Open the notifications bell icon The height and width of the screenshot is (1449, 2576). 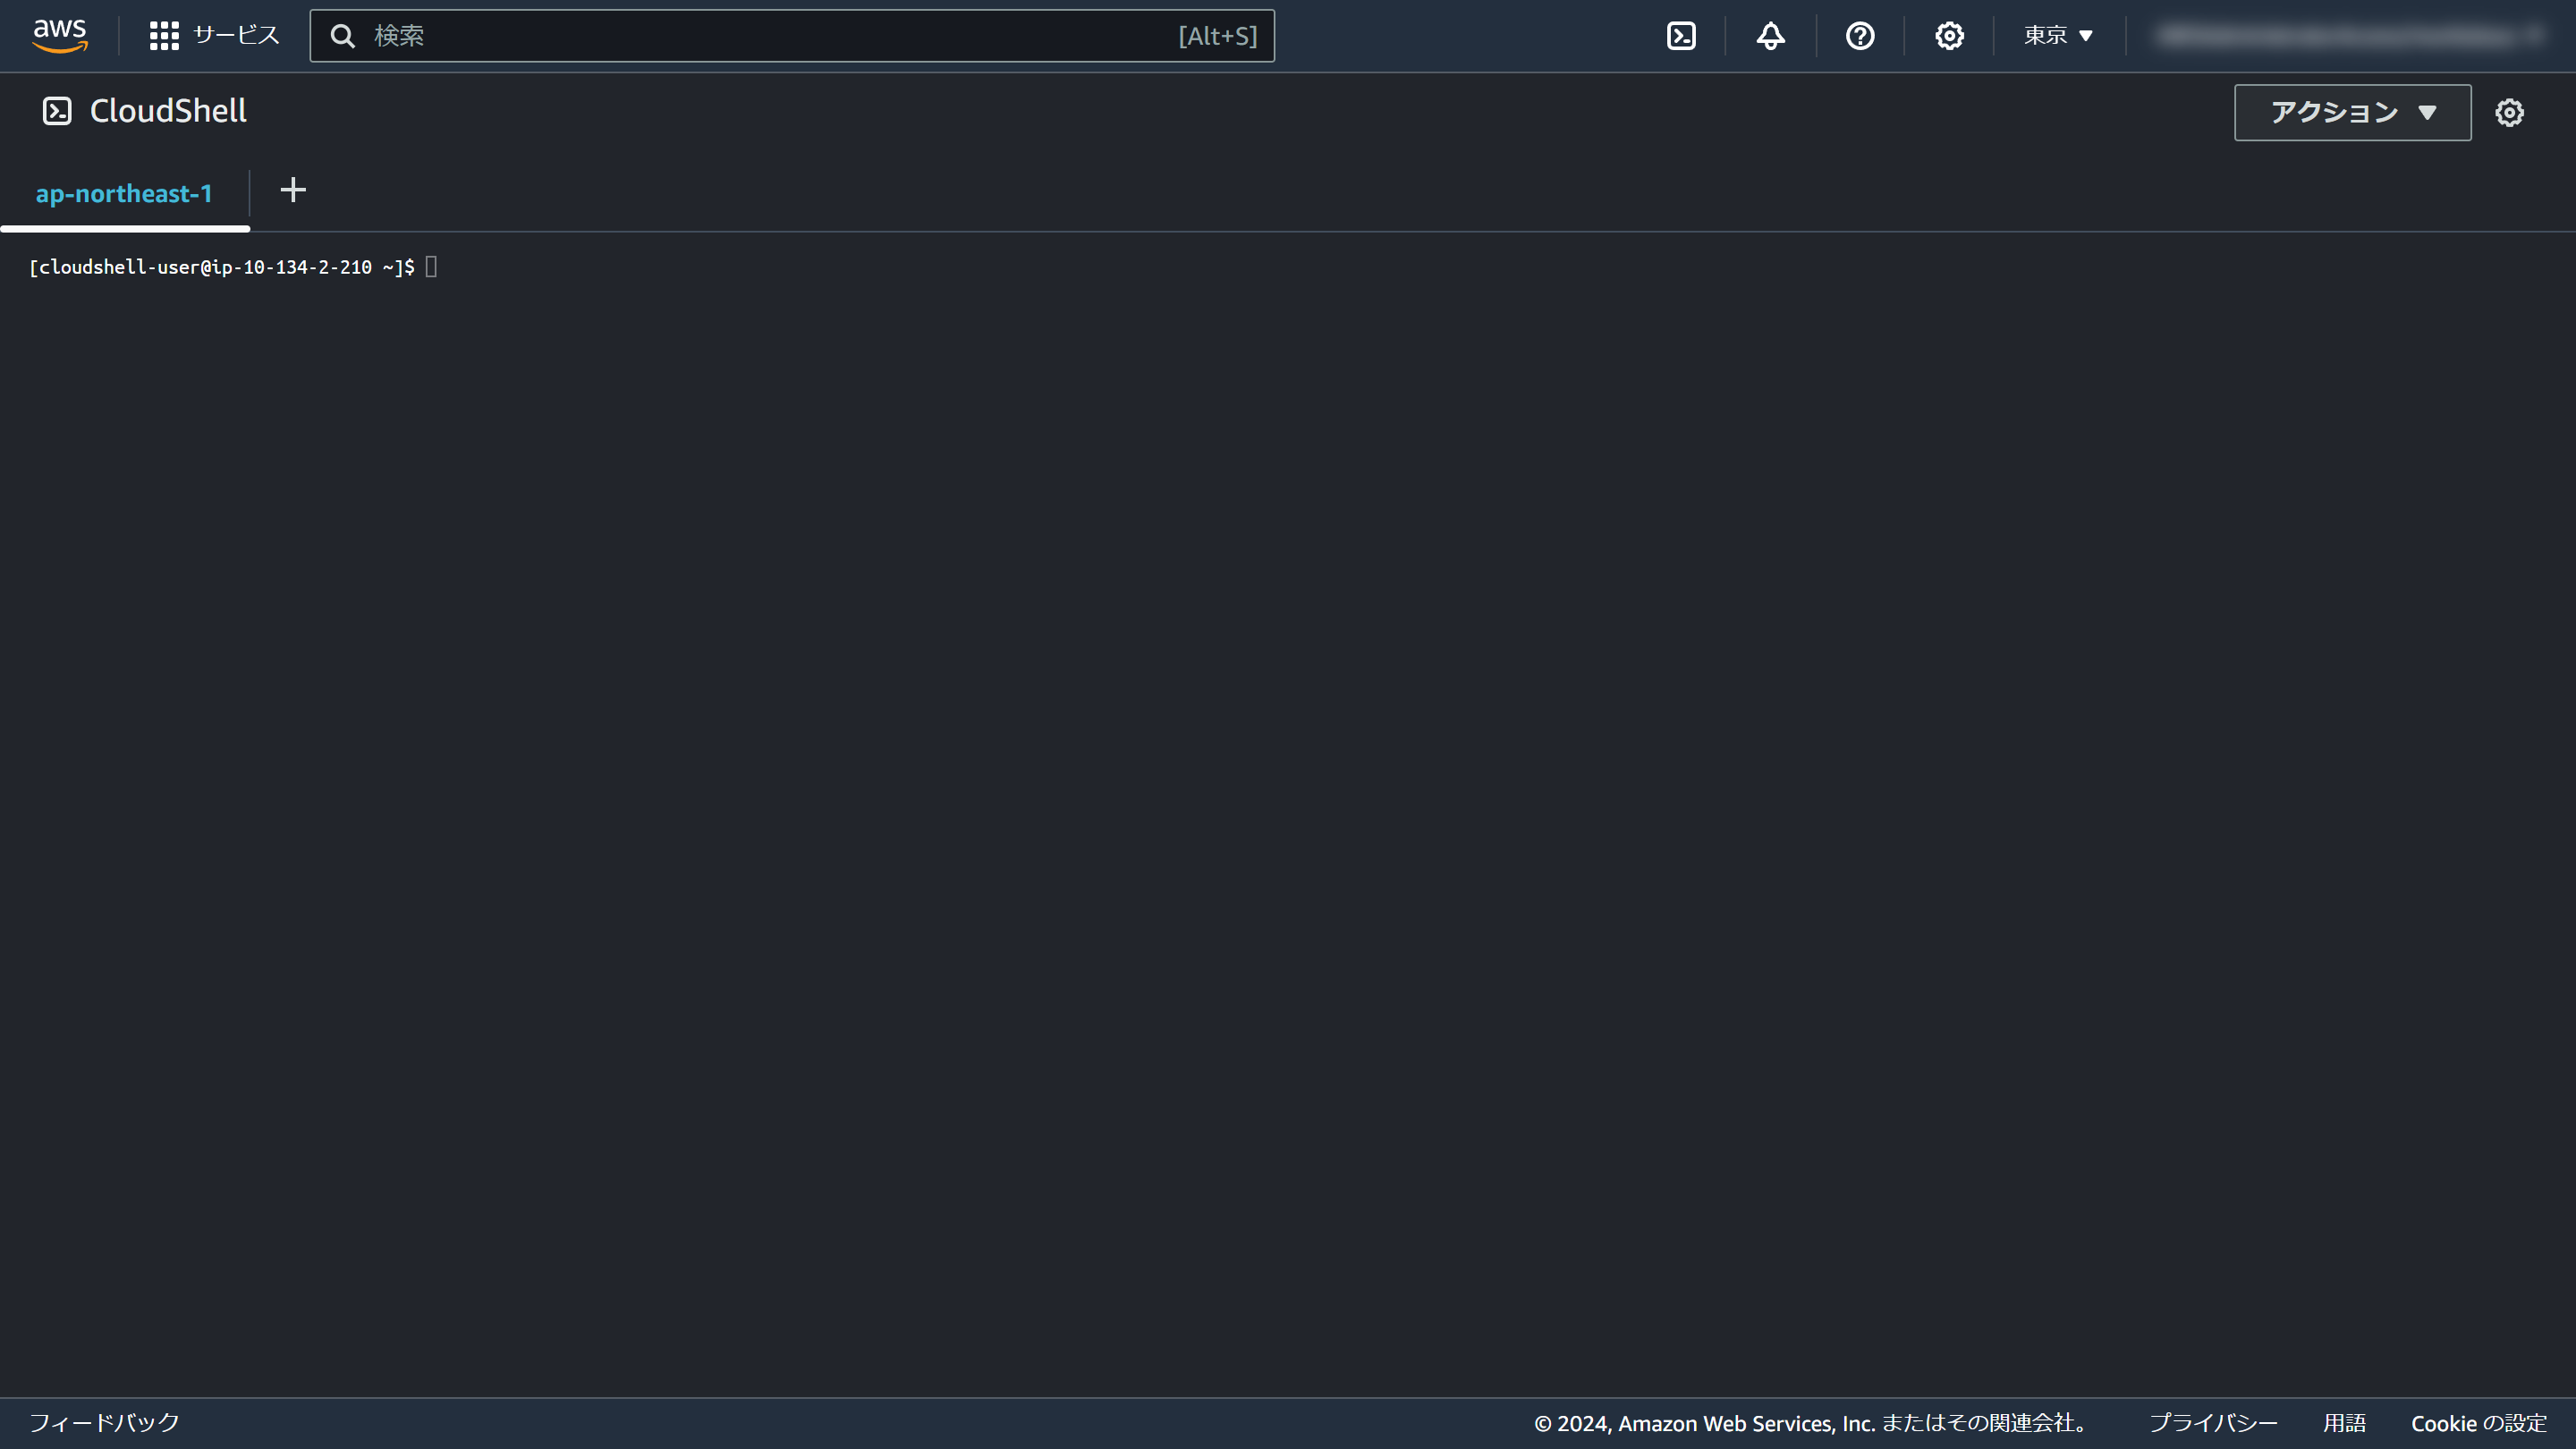[1770, 36]
